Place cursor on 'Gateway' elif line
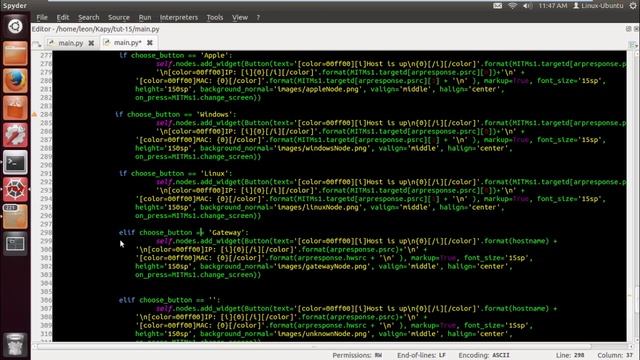Screen dimensions: 640x360 tap(184, 232)
